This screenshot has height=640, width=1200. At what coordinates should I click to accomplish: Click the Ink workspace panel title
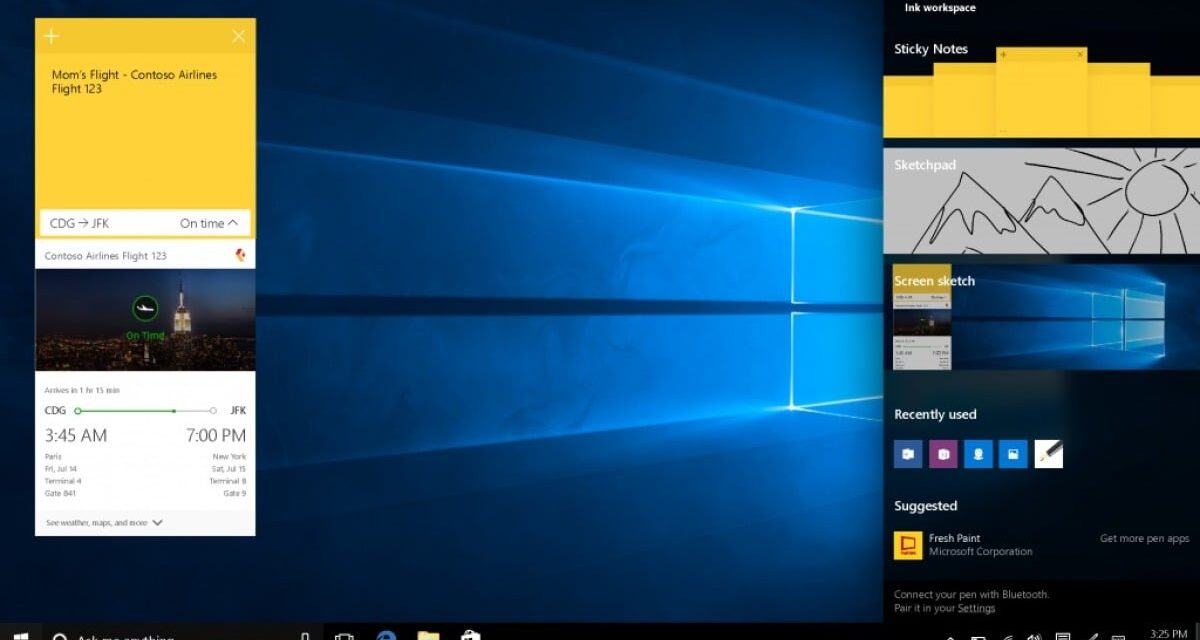pos(940,8)
